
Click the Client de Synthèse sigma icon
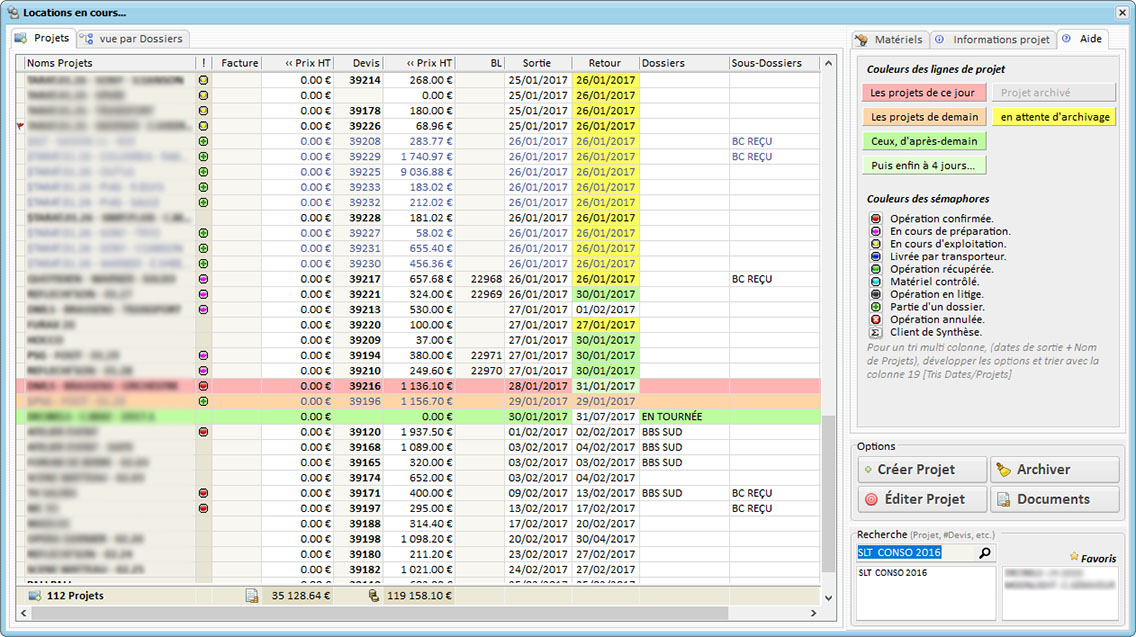click(875, 332)
